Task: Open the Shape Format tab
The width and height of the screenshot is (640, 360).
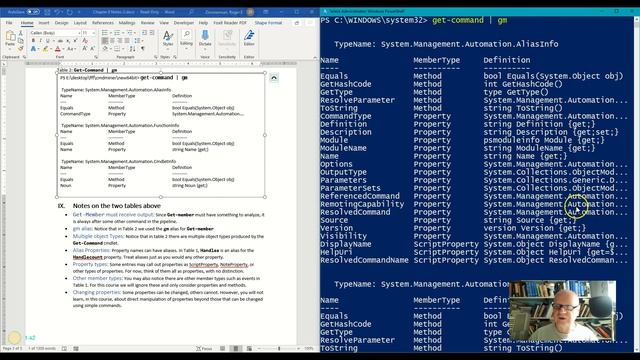Action: (x=268, y=23)
